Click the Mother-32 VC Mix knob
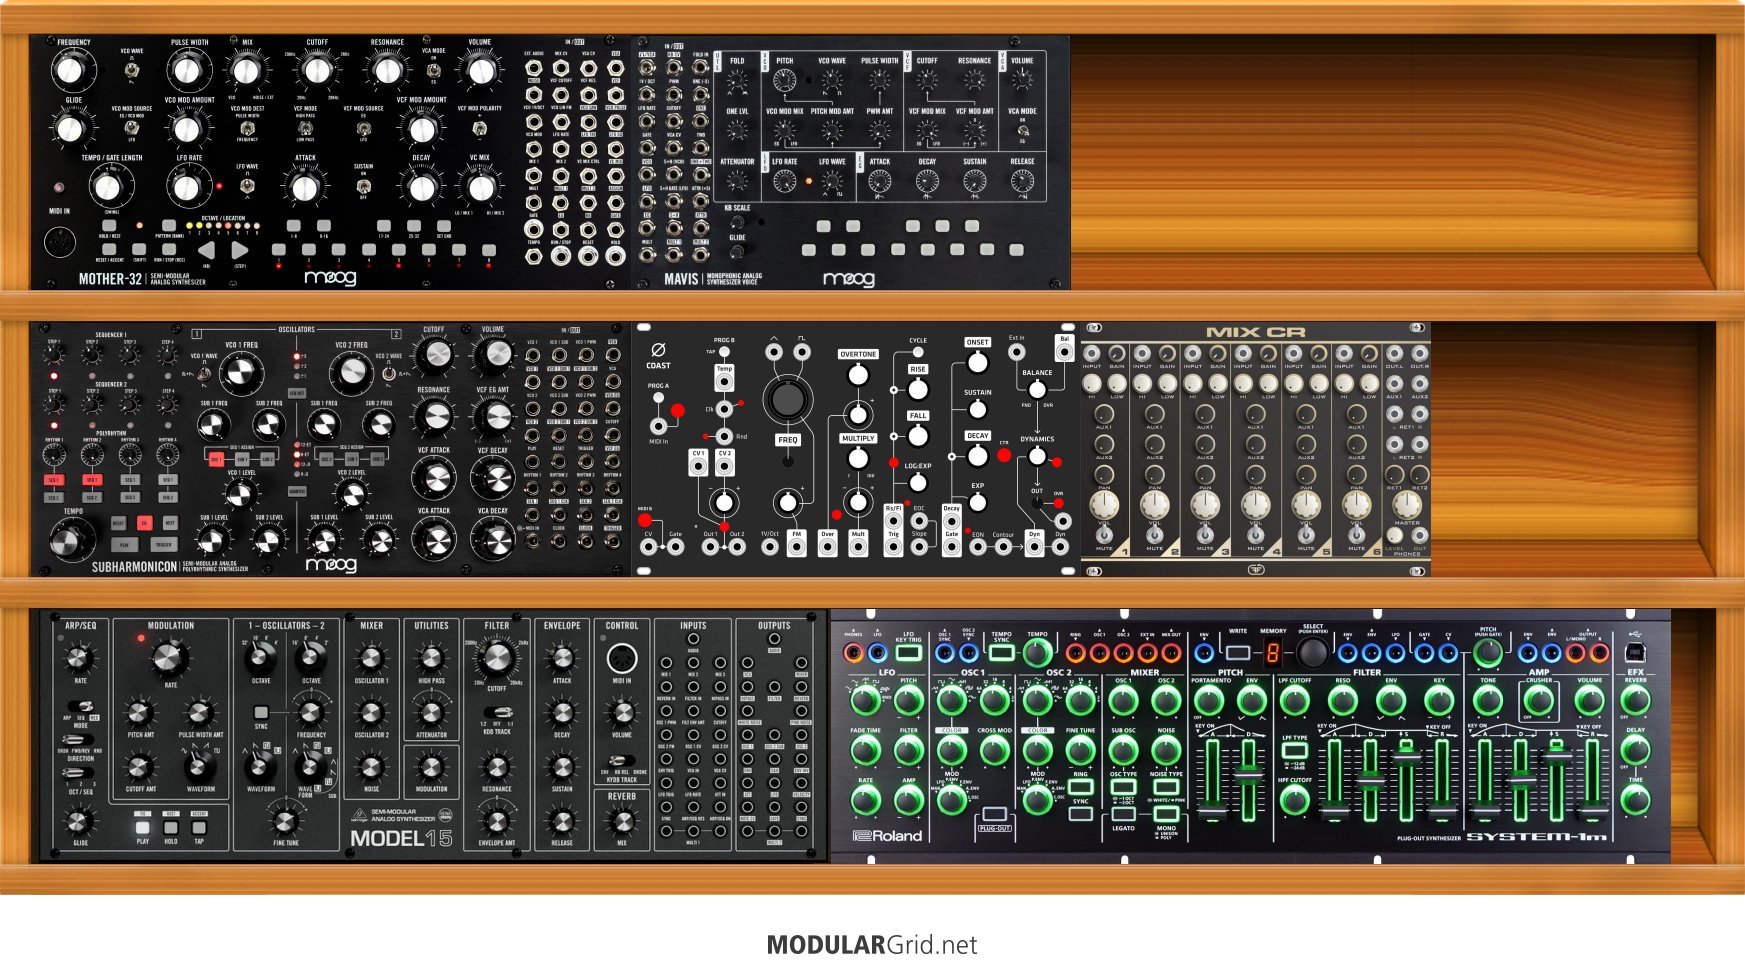This screenshot has height=966, width=1745. [481, 186]
